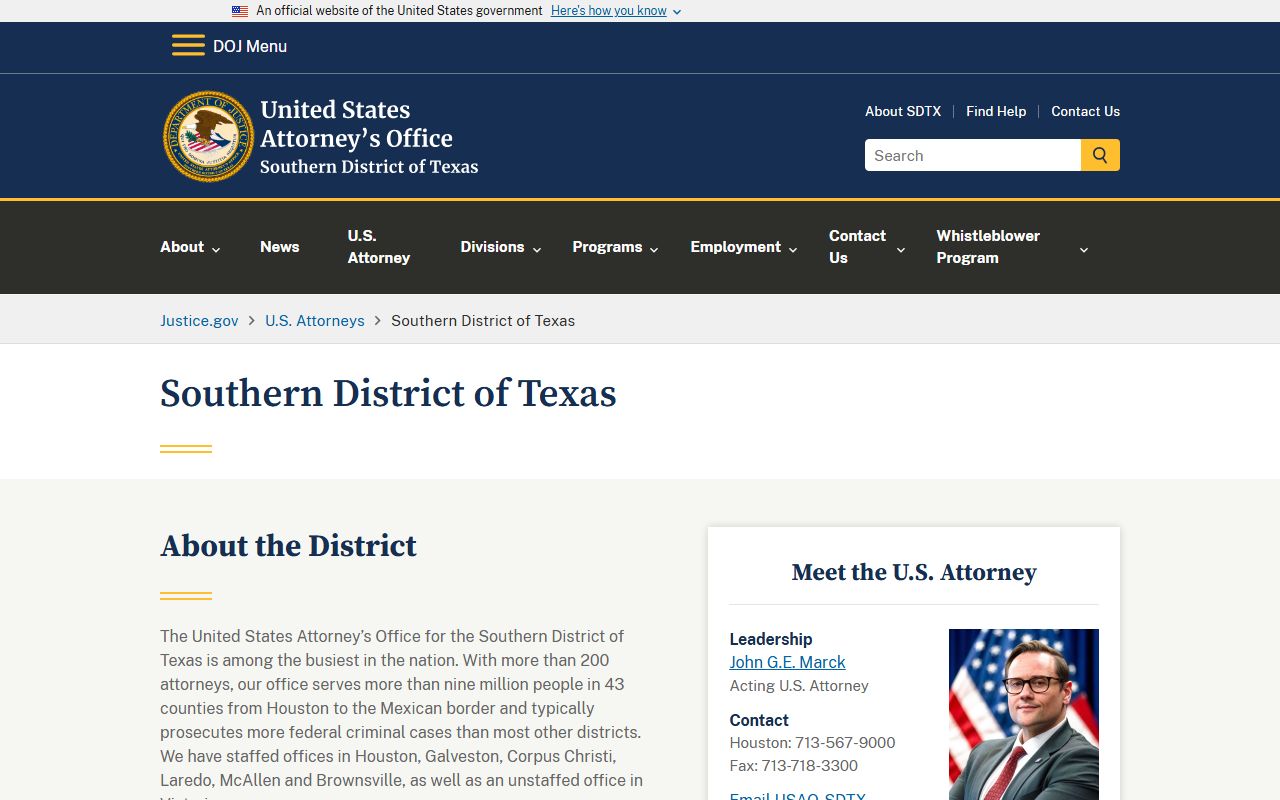Click the 'Leadership' label in the card
The height and width of the screenshot is (800, 1280).
tap(770, 639)
